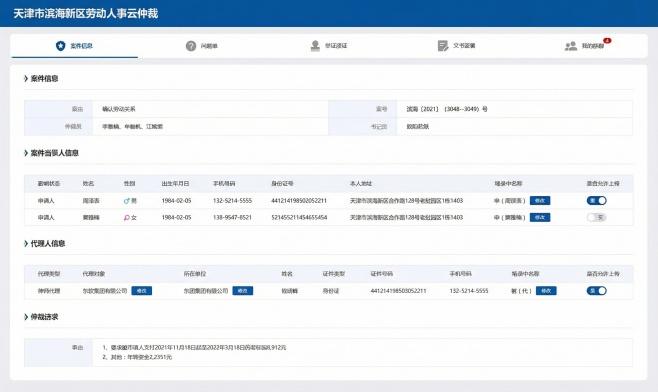Collapse the 案件信息 section chevron
This screenshot has height=392, width=658.
pos(26,78)
